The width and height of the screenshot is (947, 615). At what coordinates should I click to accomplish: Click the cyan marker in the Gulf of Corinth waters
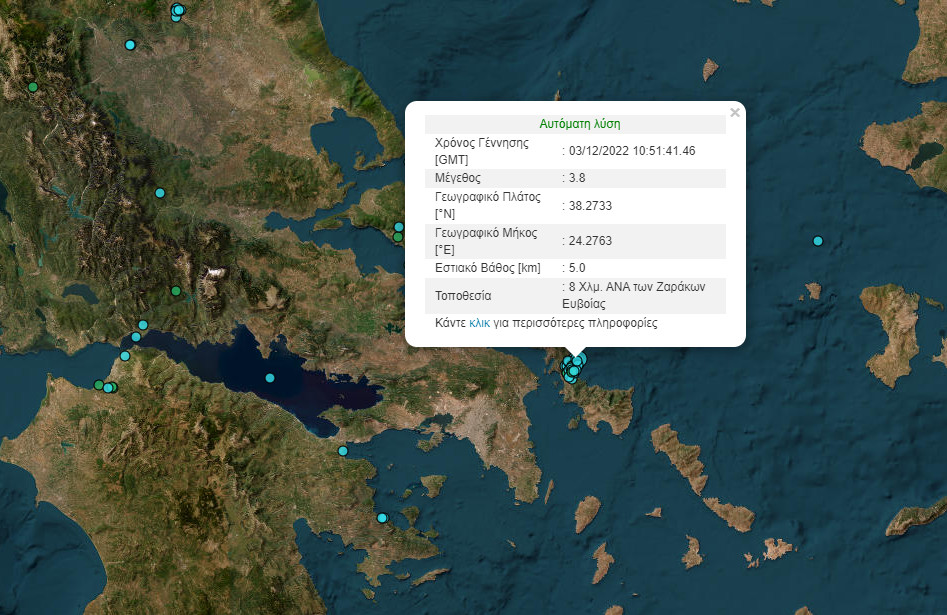(269, 378)
